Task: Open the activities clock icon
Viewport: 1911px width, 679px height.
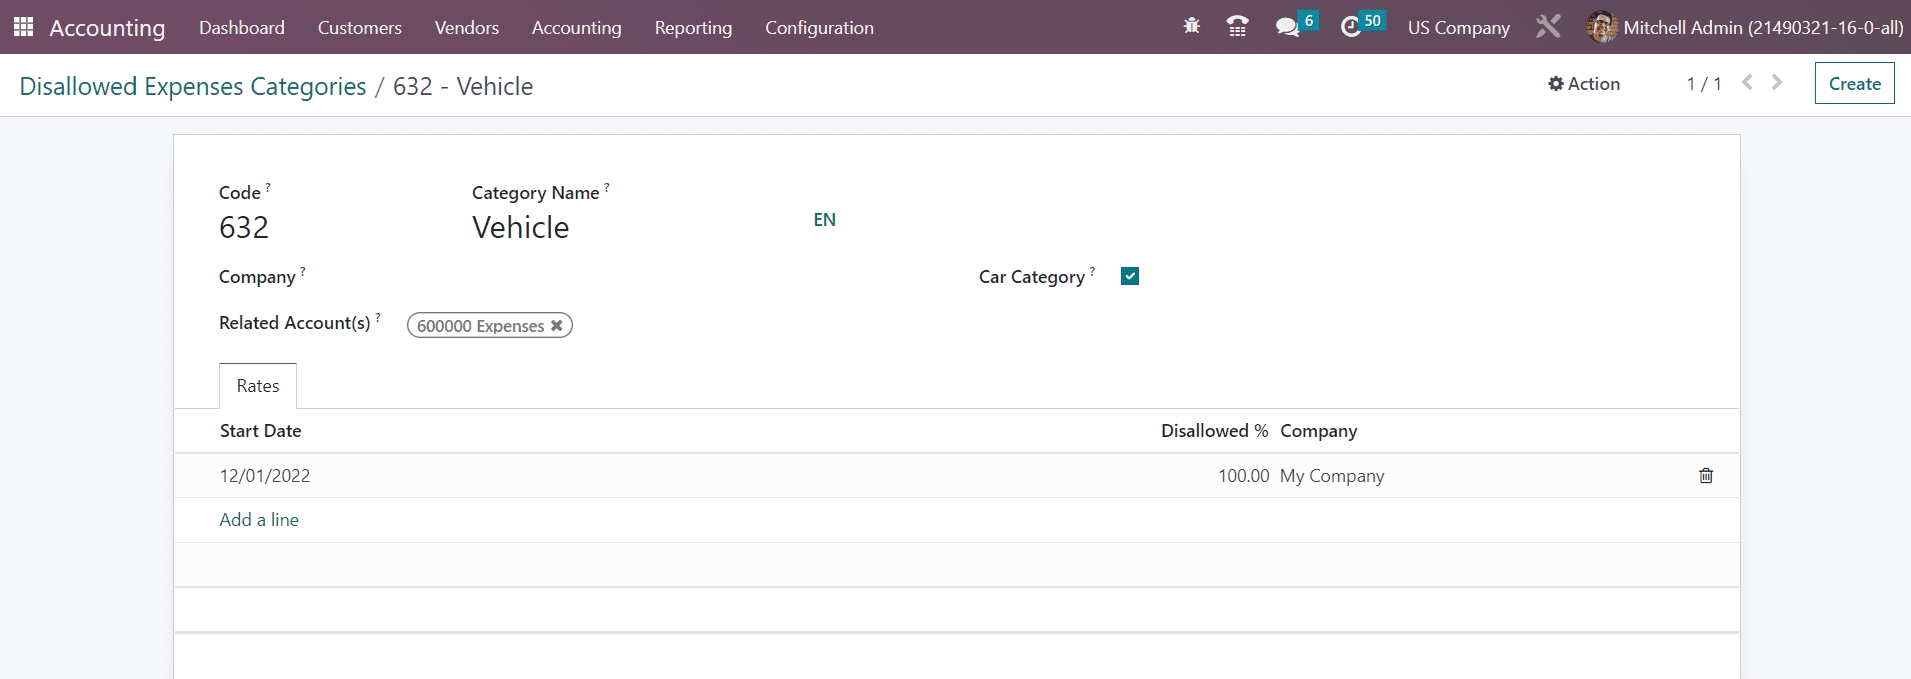Action: [1351, 27]
